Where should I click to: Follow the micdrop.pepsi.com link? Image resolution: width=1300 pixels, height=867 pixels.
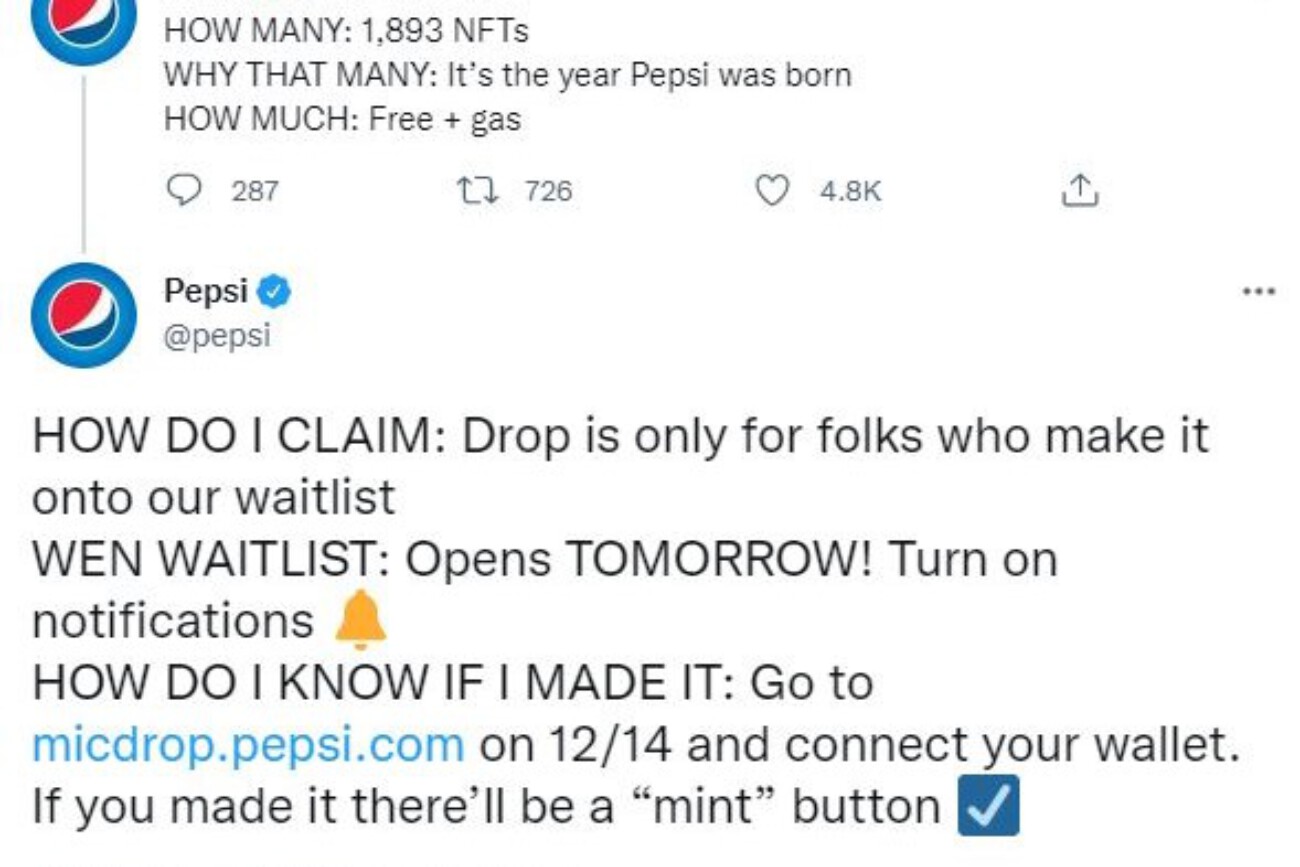point(248,745)
